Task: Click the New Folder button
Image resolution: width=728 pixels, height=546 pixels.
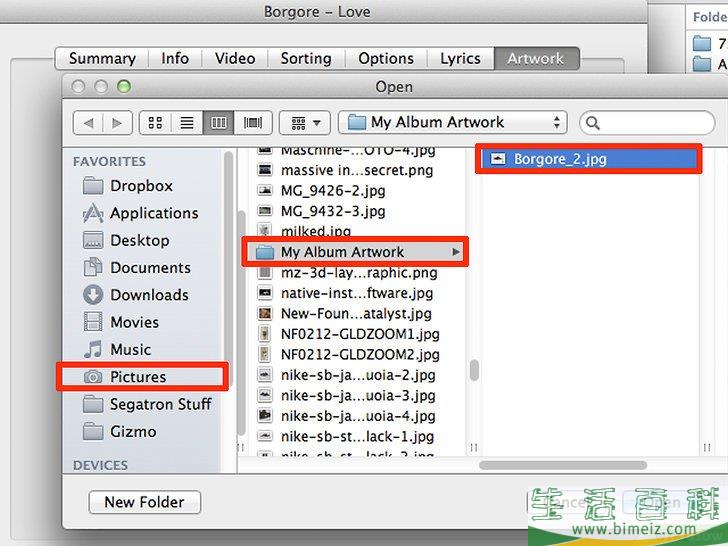Action: pos(145,502)
